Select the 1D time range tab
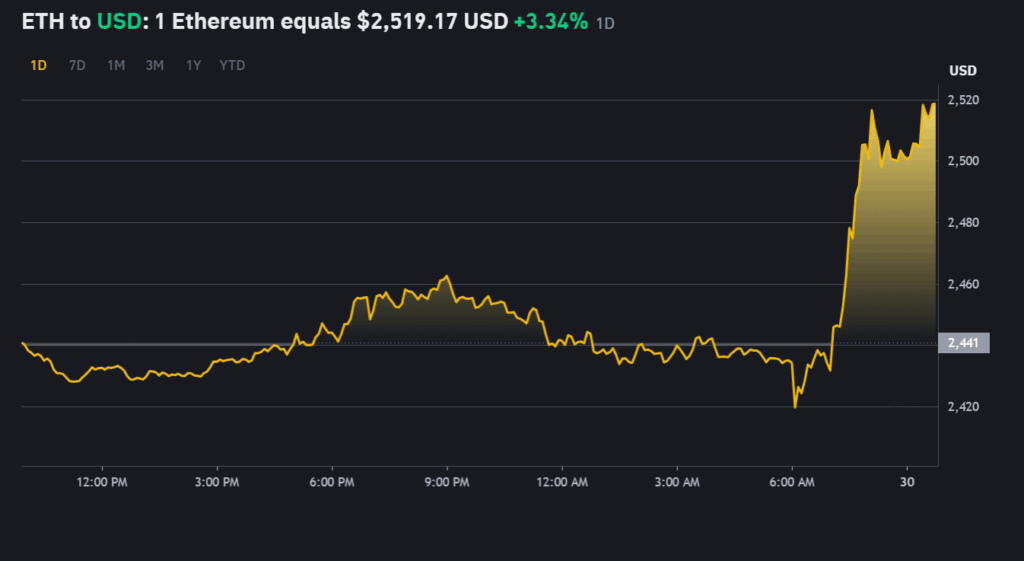This screenshot has height=561, width=1024. click(x=39, y=66)
